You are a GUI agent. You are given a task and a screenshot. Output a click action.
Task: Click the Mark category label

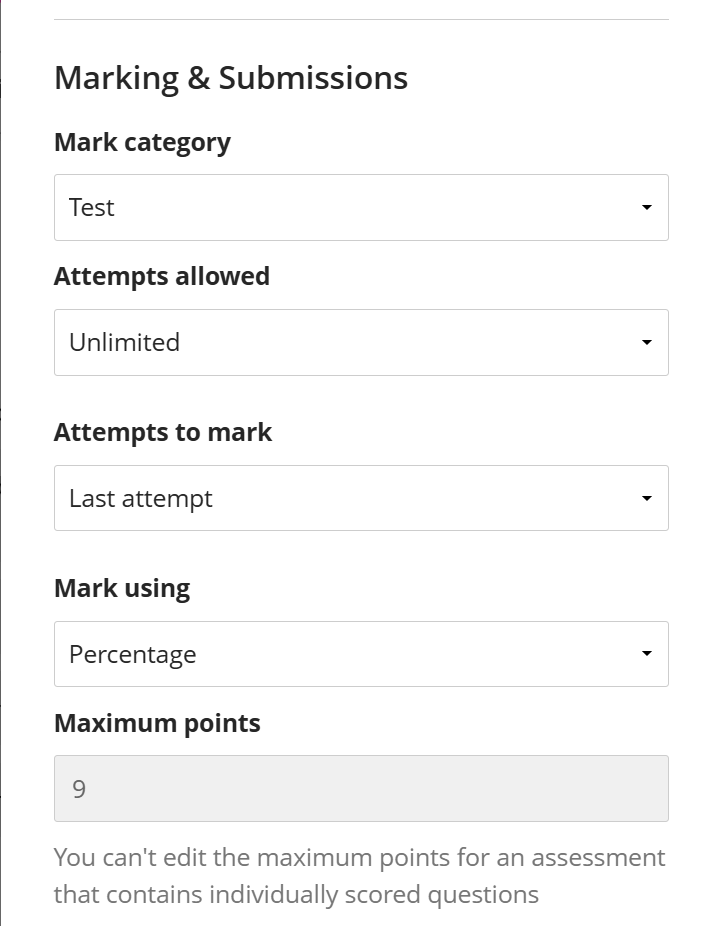pos(142,142)
